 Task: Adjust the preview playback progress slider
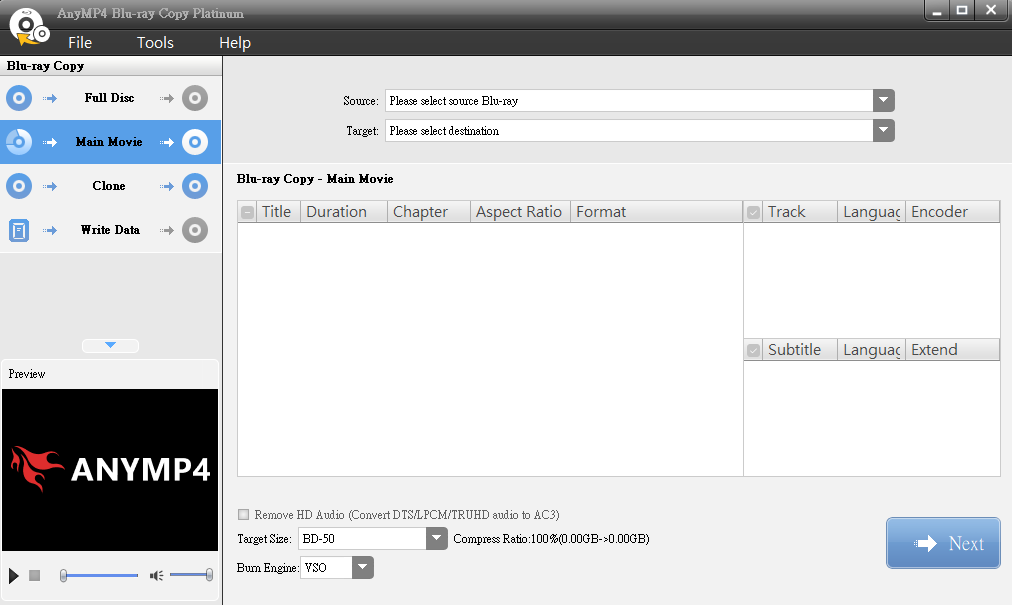point(99,575)
